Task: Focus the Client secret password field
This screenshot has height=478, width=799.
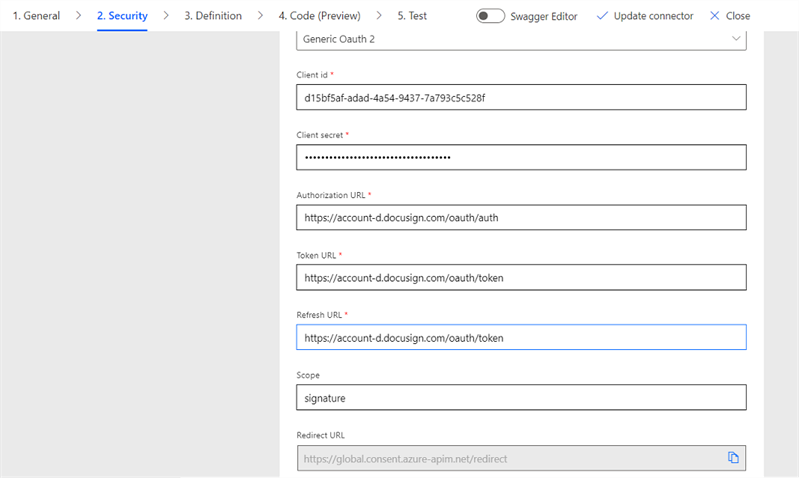Action: pos(521,158)
